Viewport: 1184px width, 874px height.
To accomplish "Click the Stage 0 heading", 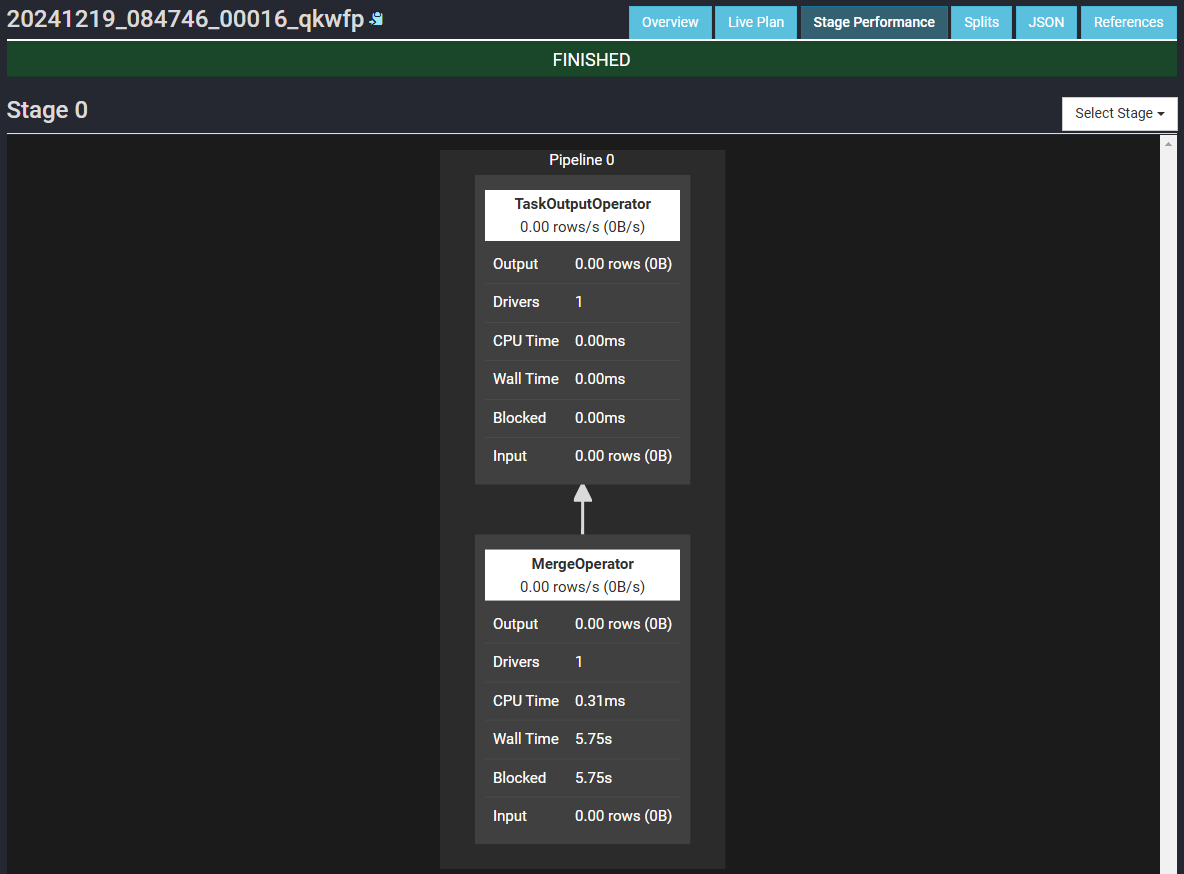I will pos(47,110).
